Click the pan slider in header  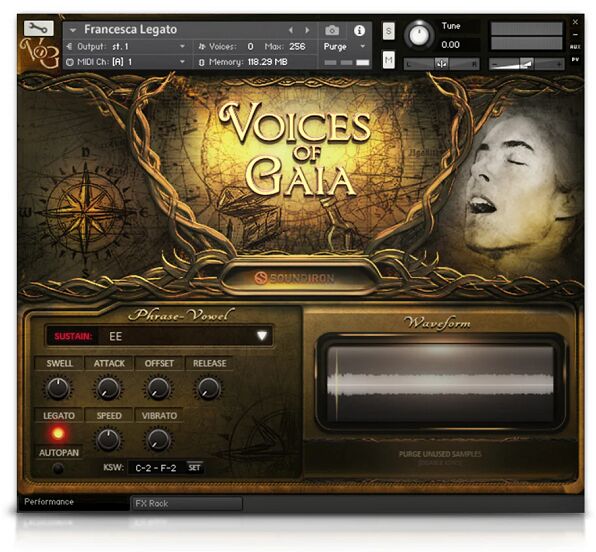(441, 64)
